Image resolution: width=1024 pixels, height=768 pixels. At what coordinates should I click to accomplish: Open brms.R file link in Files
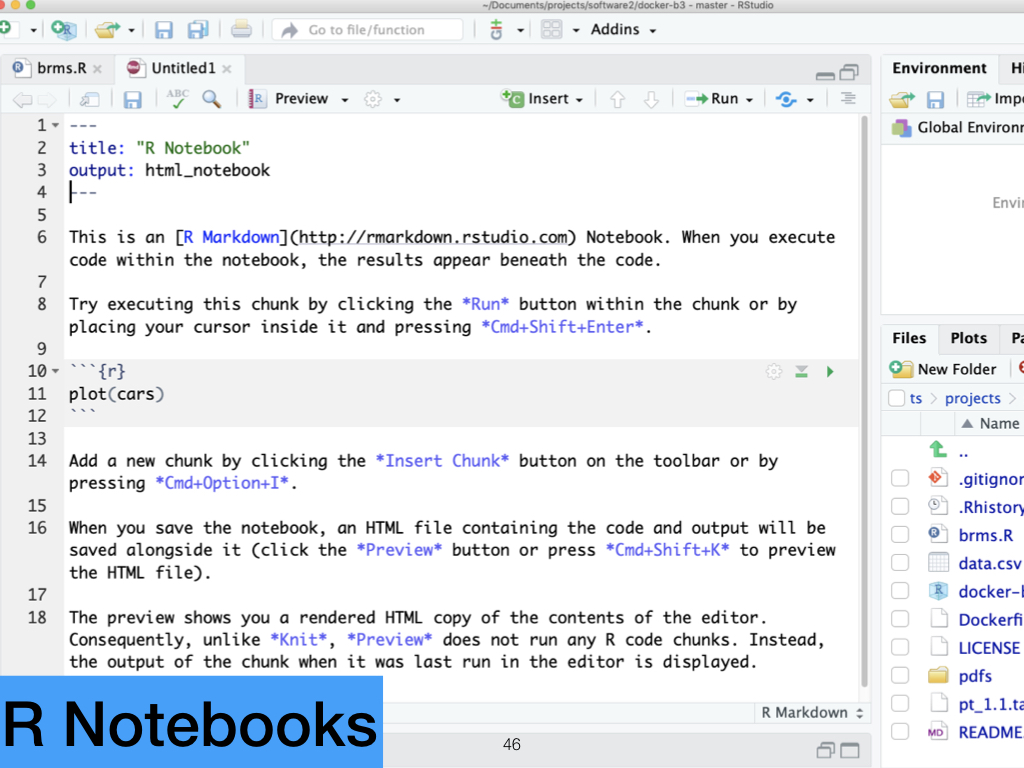tap(985, 535)
